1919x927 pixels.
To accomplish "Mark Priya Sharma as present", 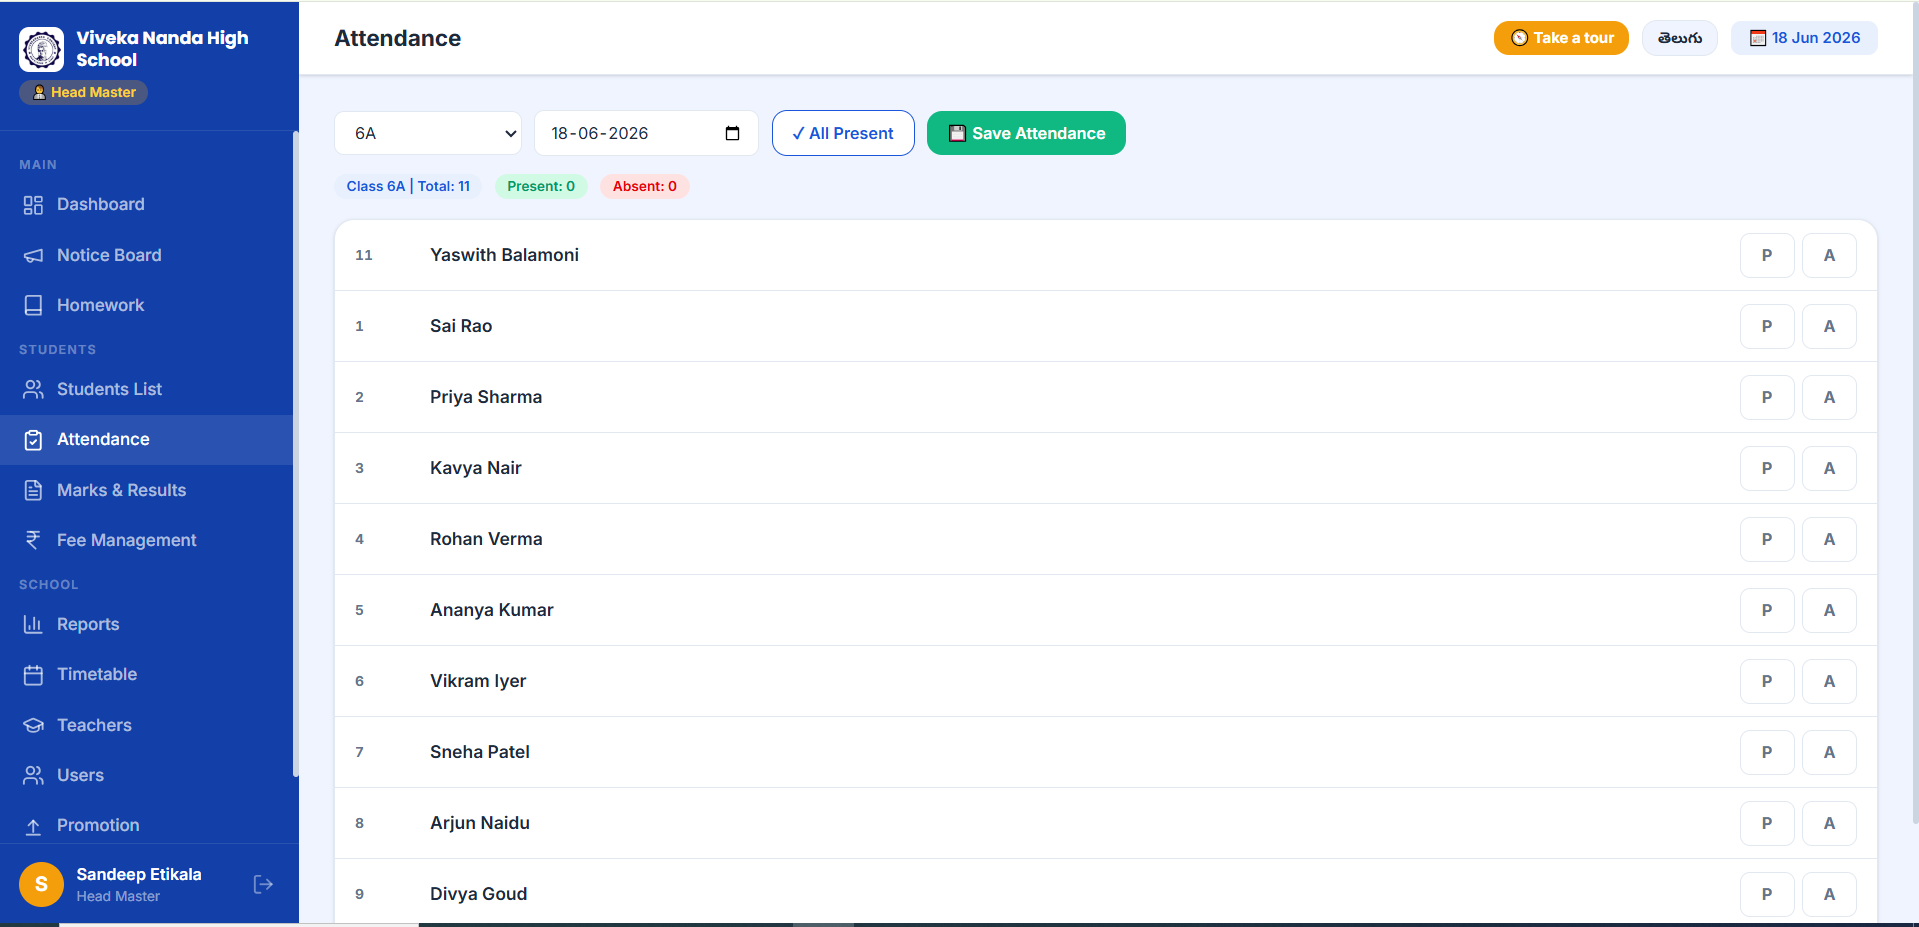I will (1767, 397).
